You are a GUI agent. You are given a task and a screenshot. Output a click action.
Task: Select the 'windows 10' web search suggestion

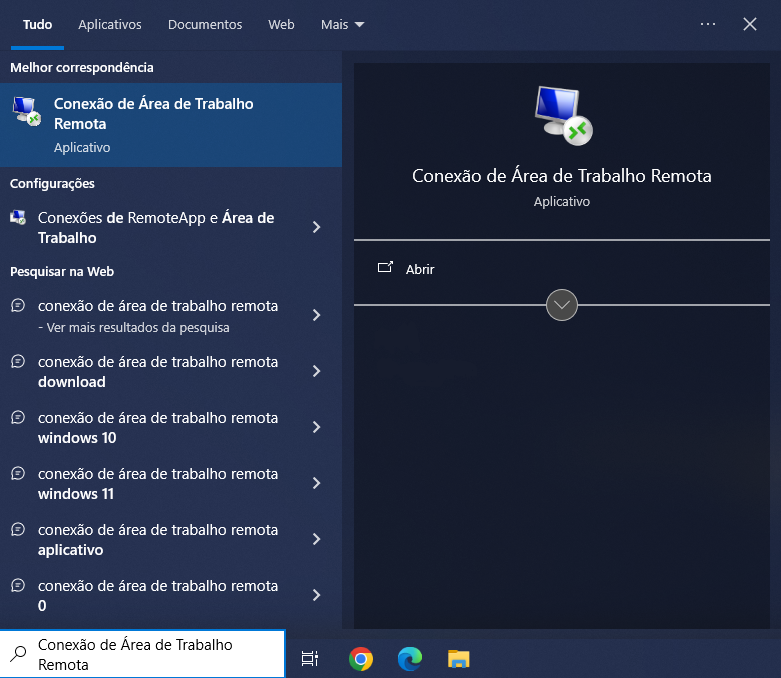(x=158, y=427)
